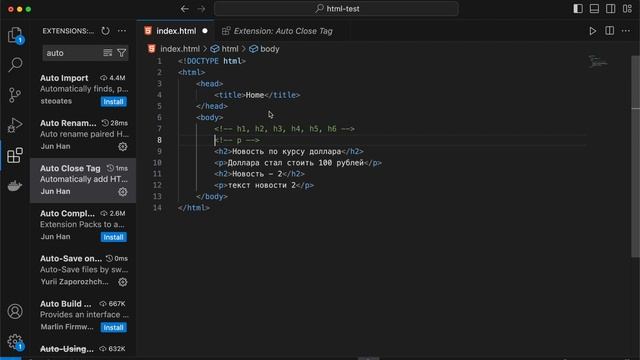Select the Auto Import extension entry

tap(83, 90)
